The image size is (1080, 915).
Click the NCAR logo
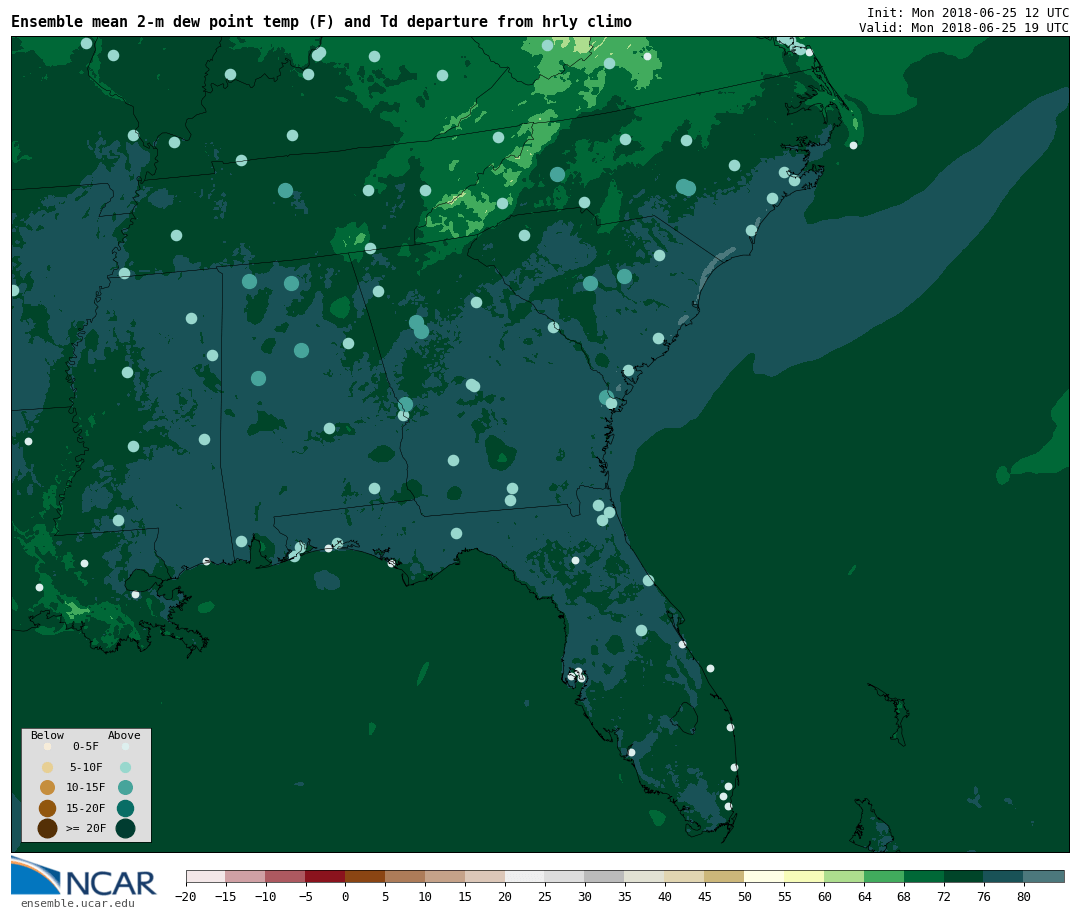pos(83,876)
